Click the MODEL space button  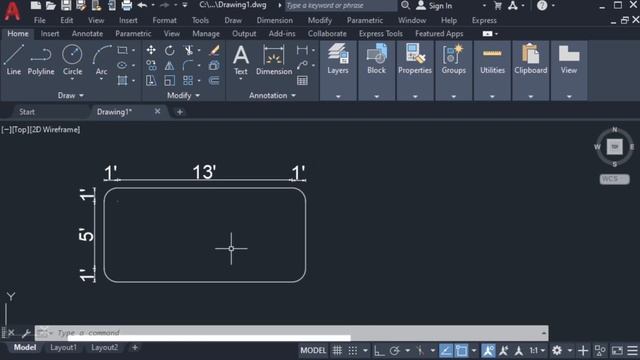coord(313,351)
